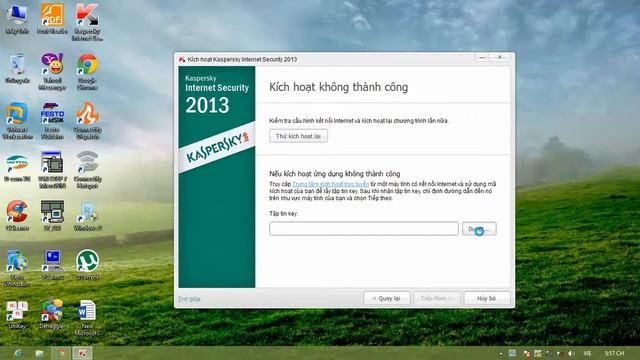640x360 pixels.
Task: Click the "< Quay lại" back button
Action: coord(387,298)
